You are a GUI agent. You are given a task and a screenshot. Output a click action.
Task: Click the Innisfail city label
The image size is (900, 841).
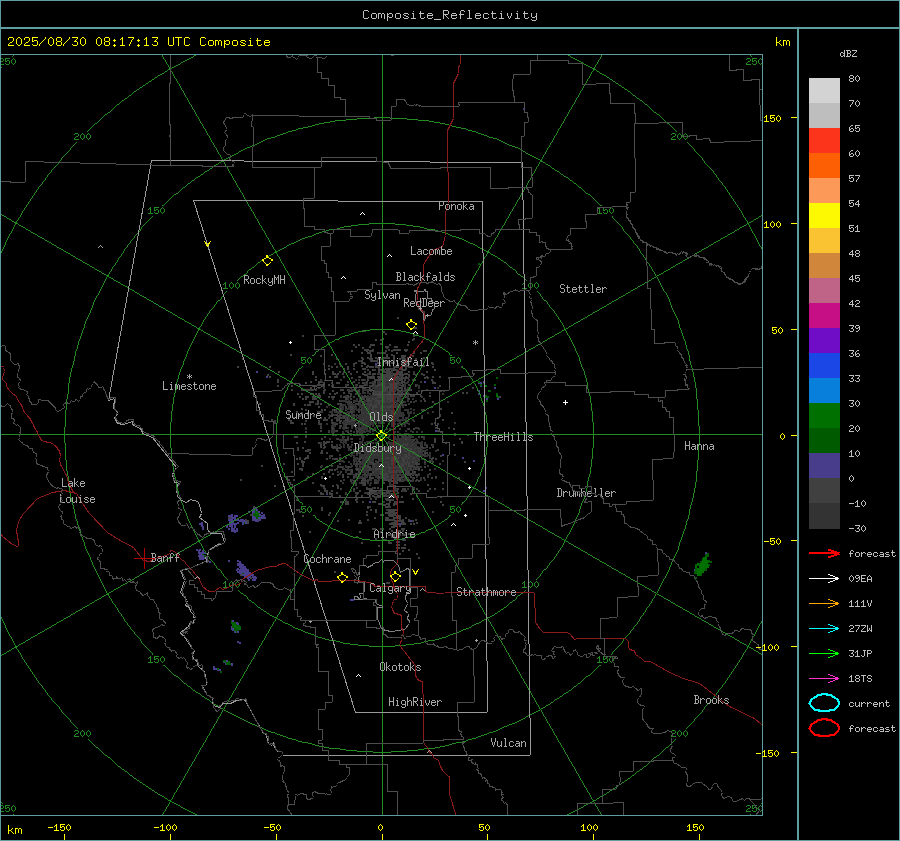pyautogui.click(x=403, y=362)
